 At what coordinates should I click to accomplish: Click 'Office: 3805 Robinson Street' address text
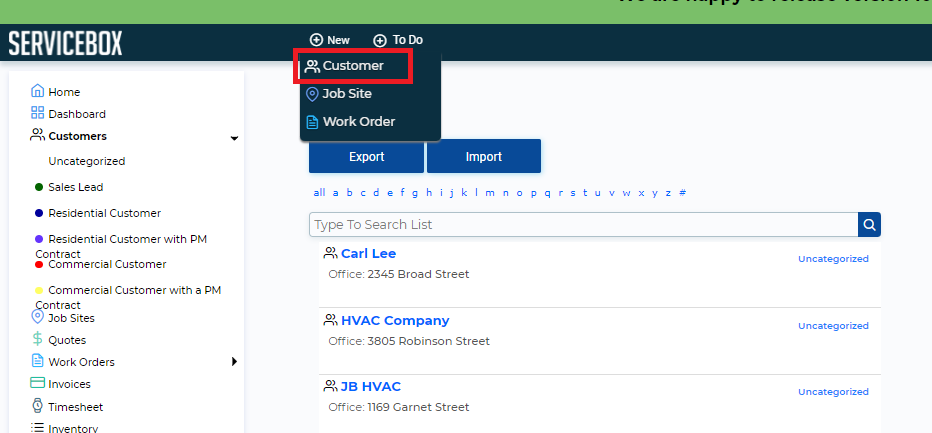coord(409,341)
